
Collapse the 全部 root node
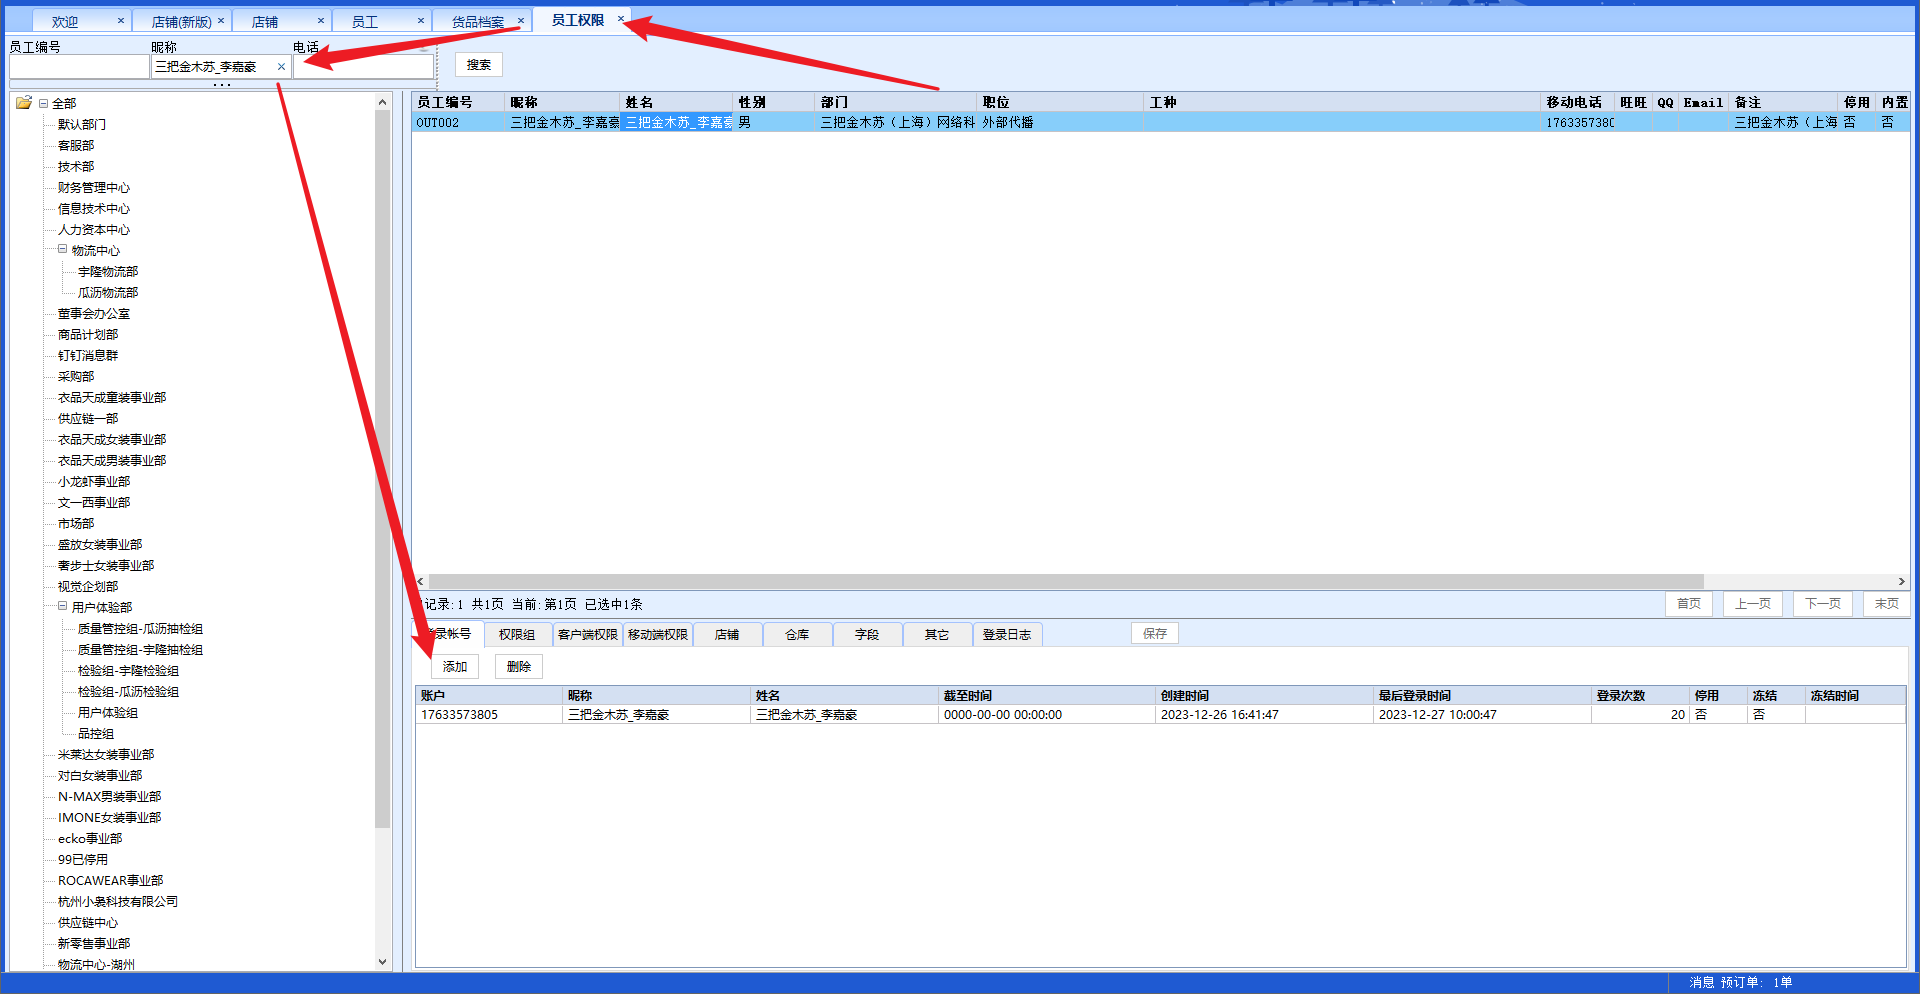43,103
